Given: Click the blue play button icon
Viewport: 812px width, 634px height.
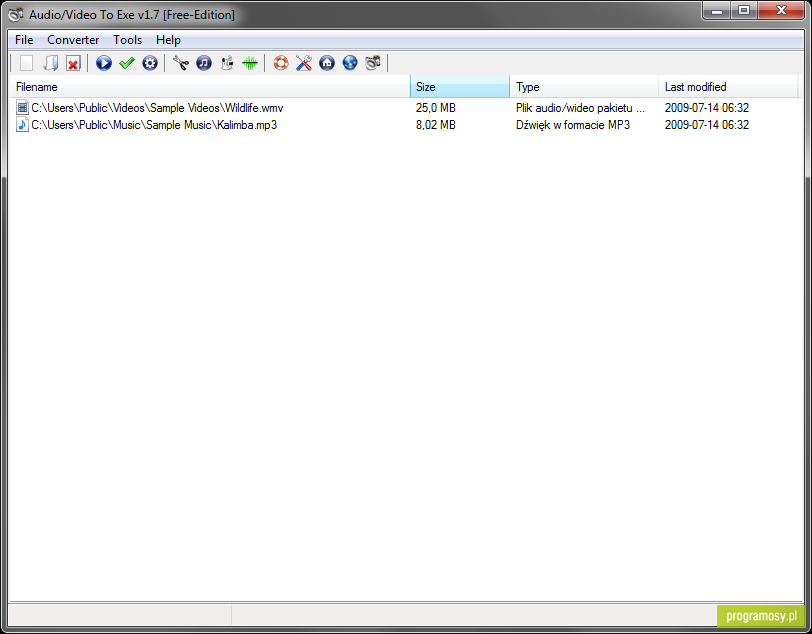Looking at the screenshot, I should 104,63.
